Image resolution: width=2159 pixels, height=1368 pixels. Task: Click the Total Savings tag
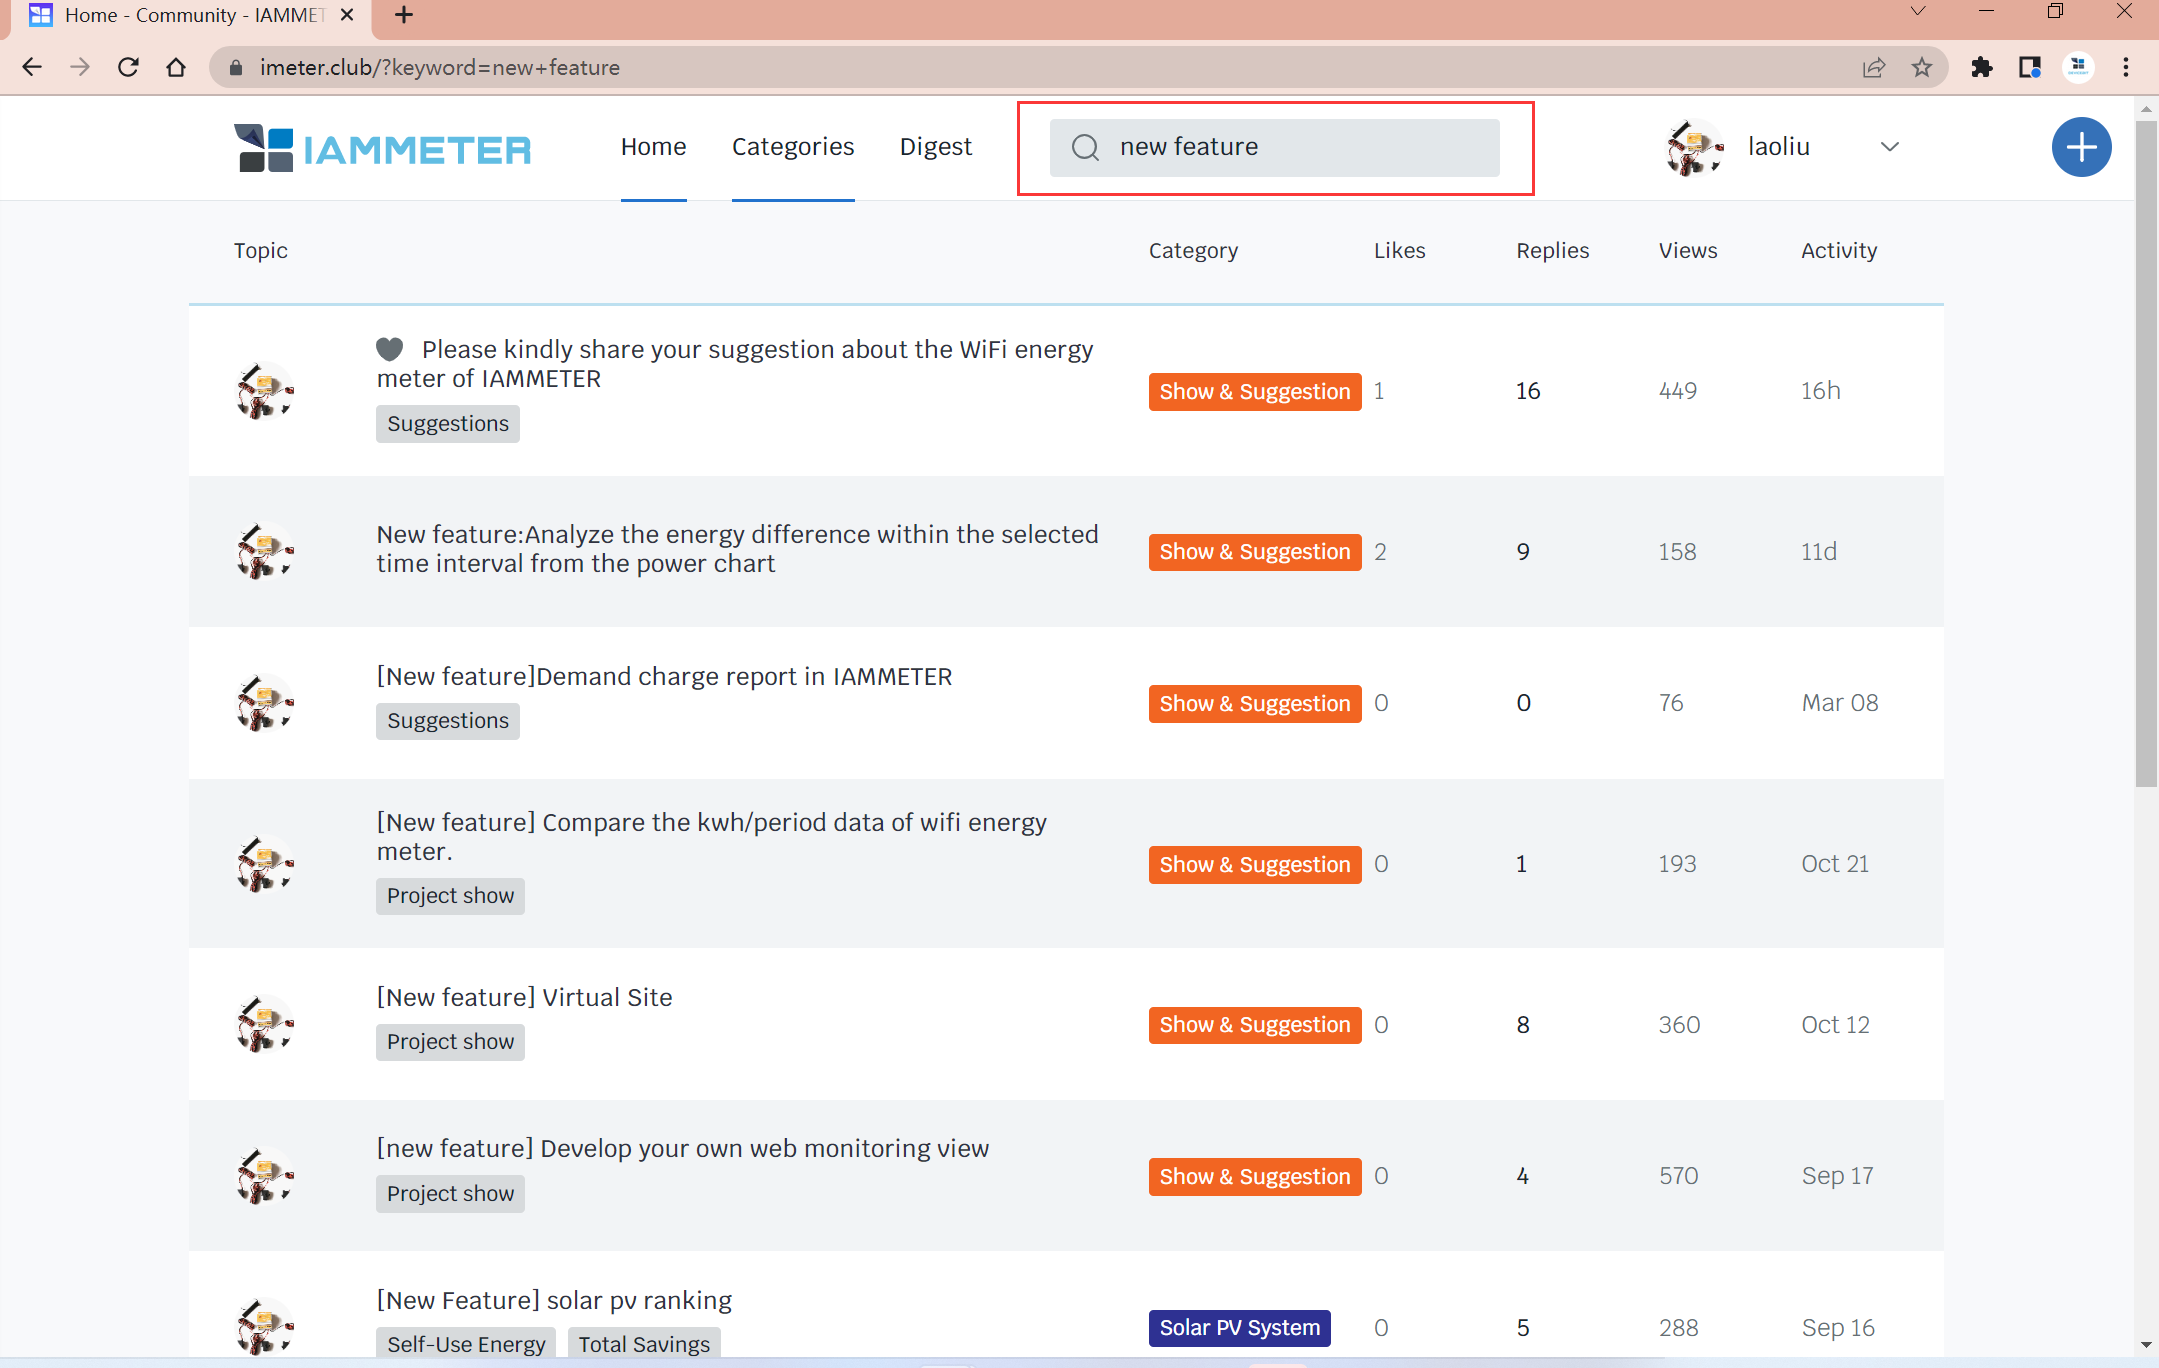click(x=644, y=1344)
